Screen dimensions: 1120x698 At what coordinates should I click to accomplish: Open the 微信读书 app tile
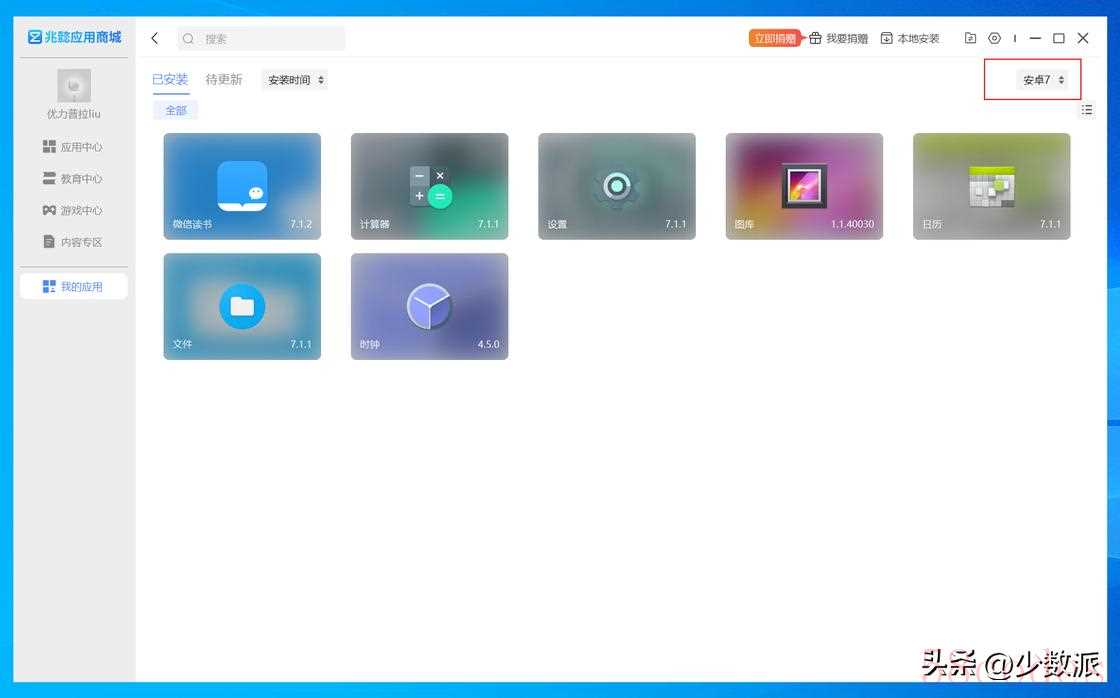242,186
